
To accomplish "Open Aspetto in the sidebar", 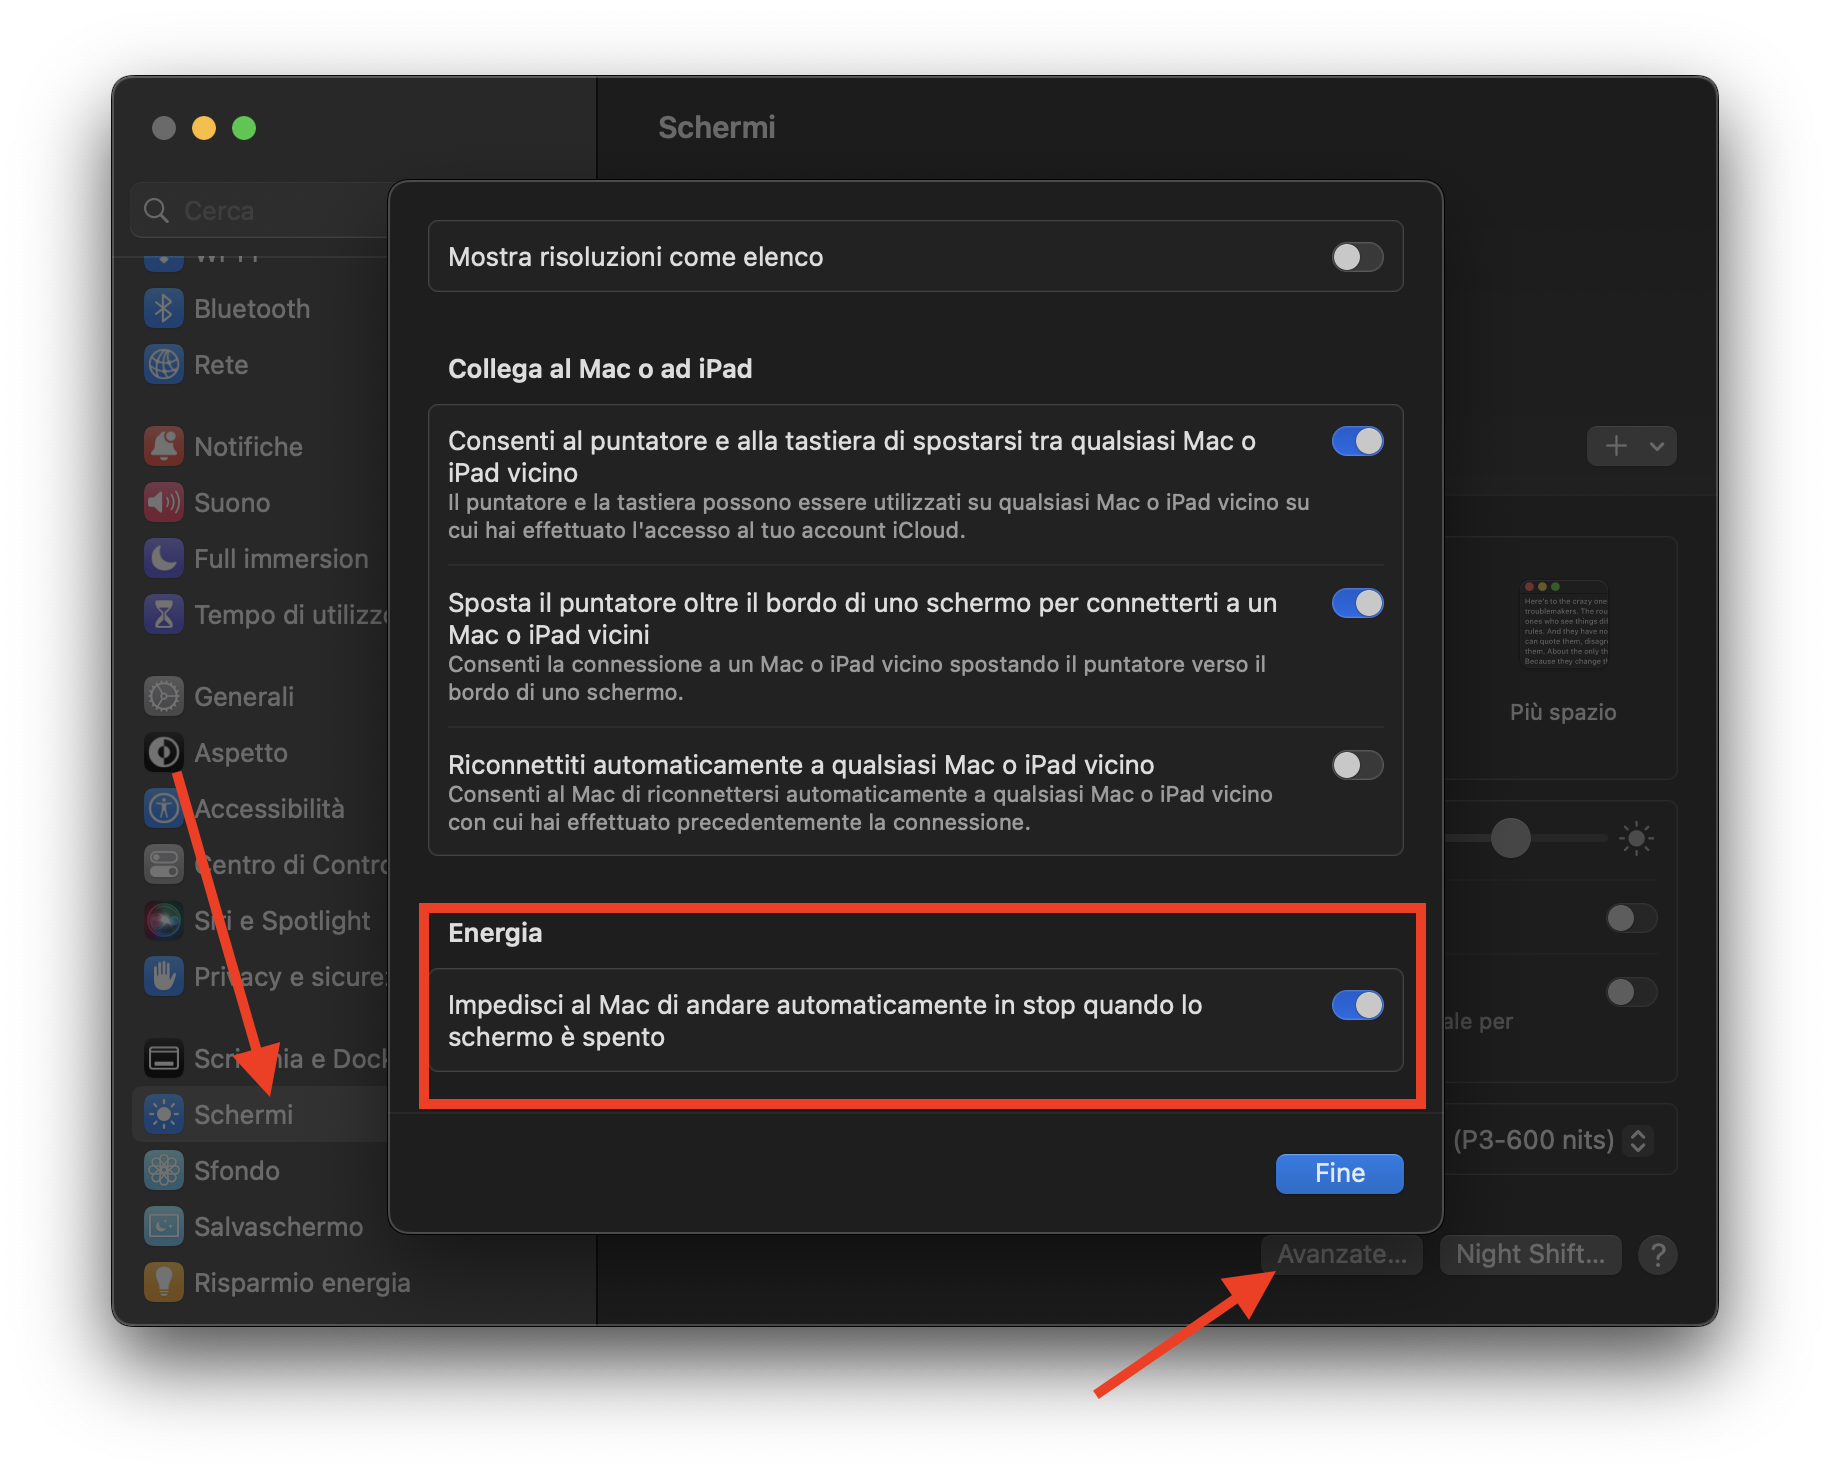I will point(241,752).
